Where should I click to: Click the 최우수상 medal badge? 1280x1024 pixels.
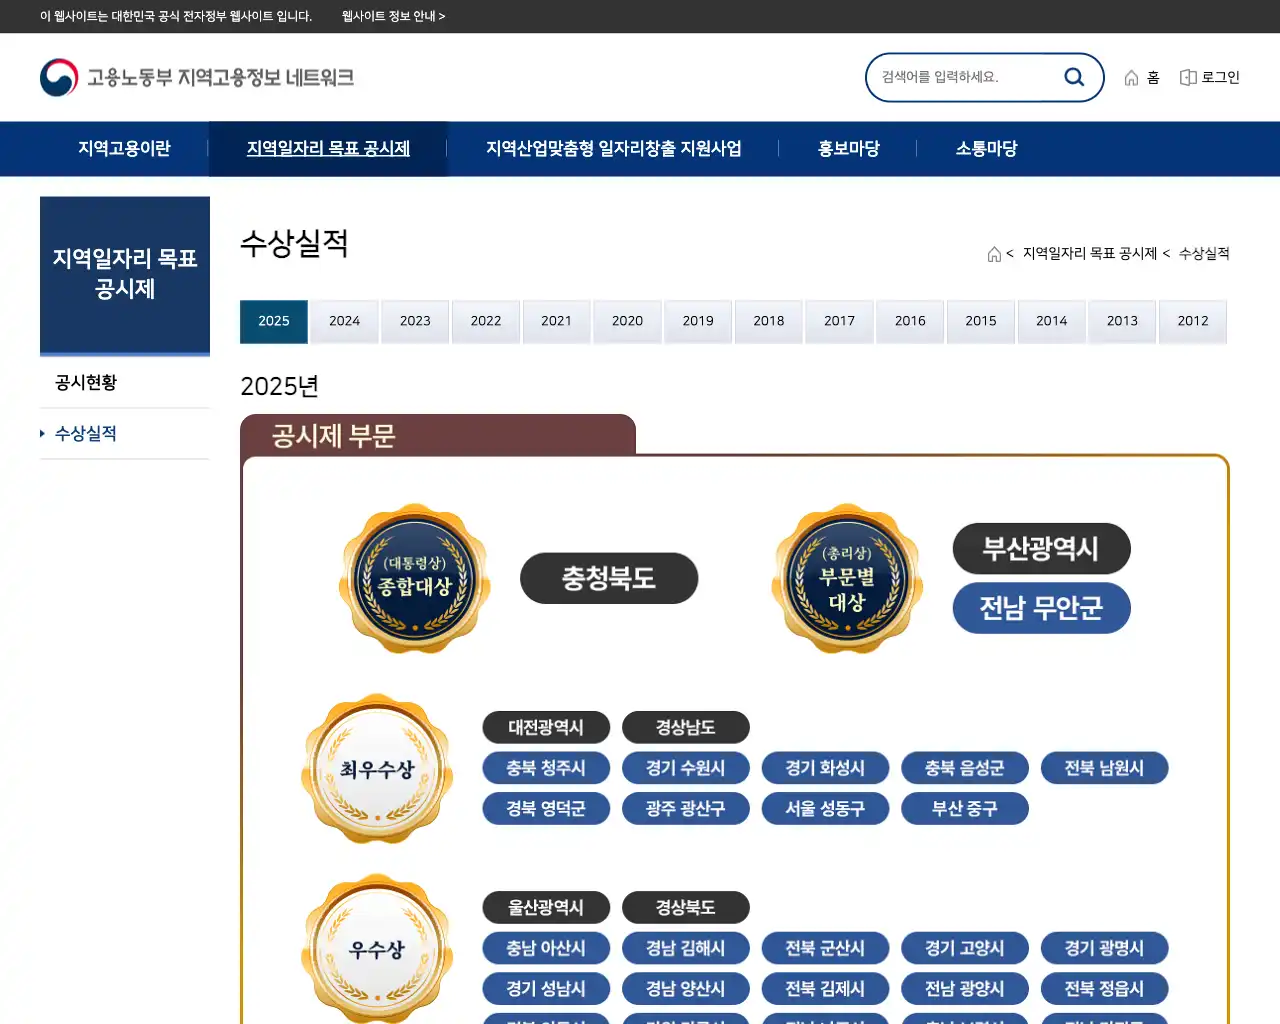[377, 770]
